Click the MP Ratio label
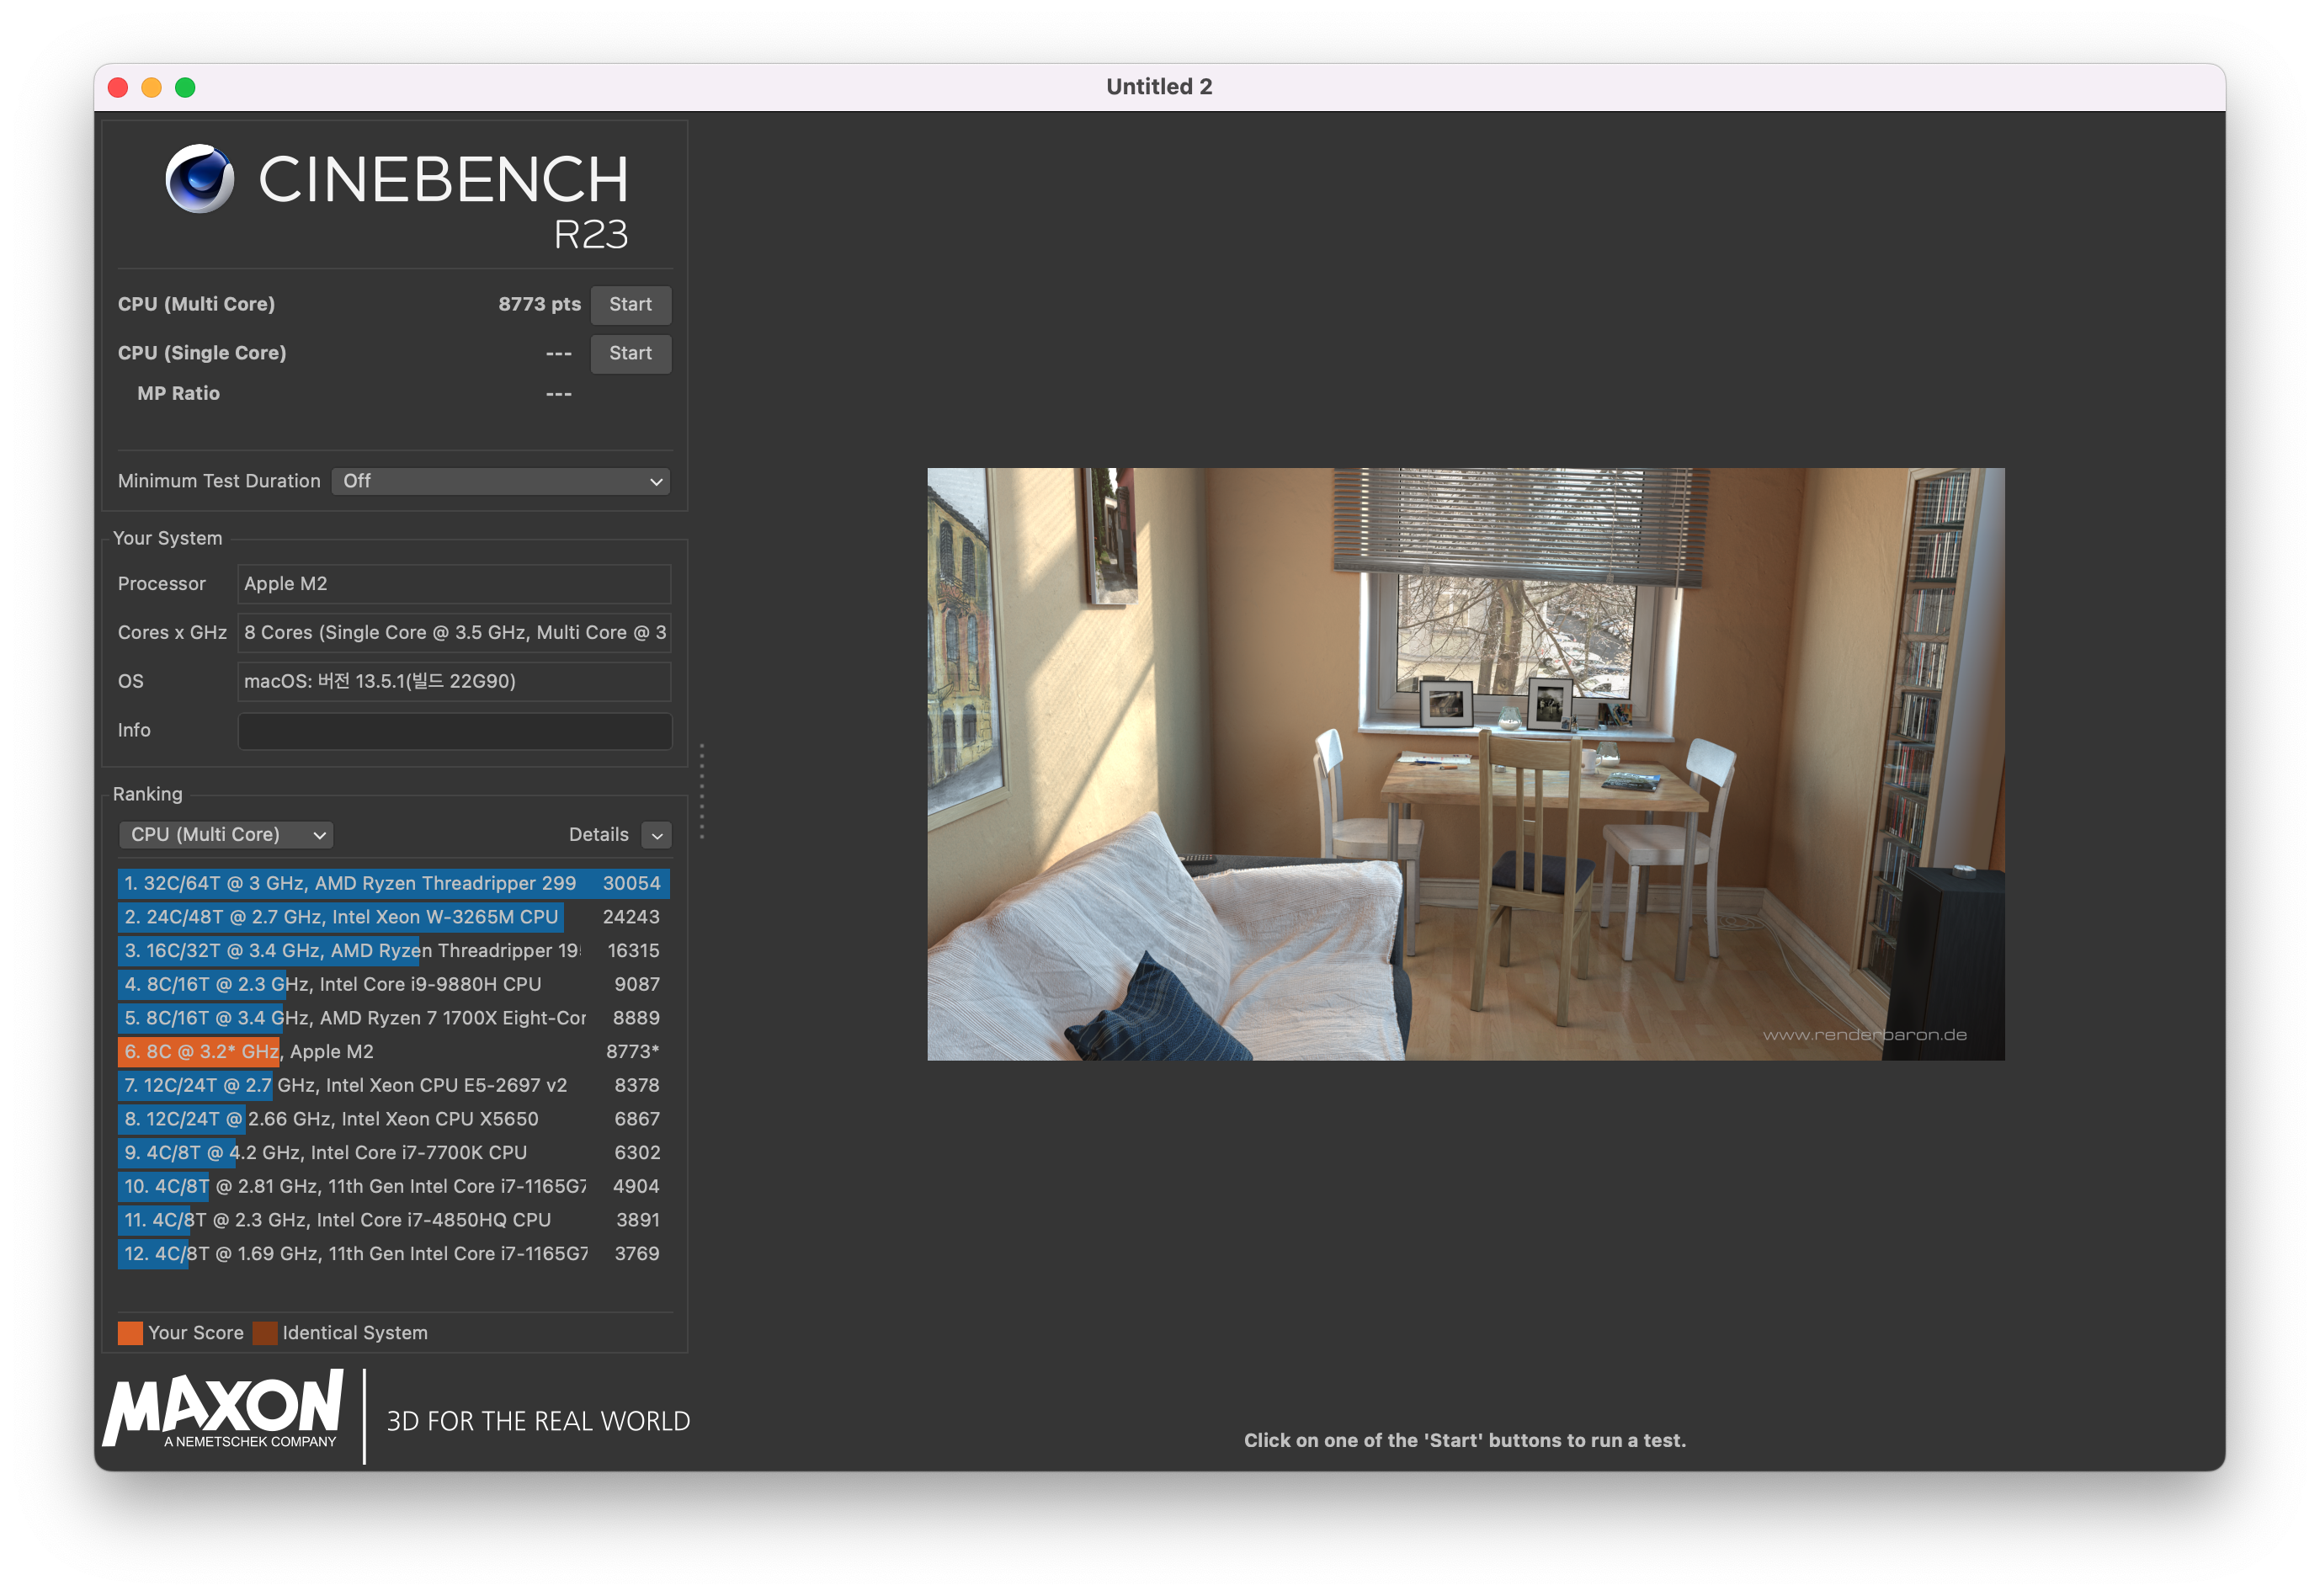The width and height of the screenshot is (2320, 1596). [x=178, y=393]
